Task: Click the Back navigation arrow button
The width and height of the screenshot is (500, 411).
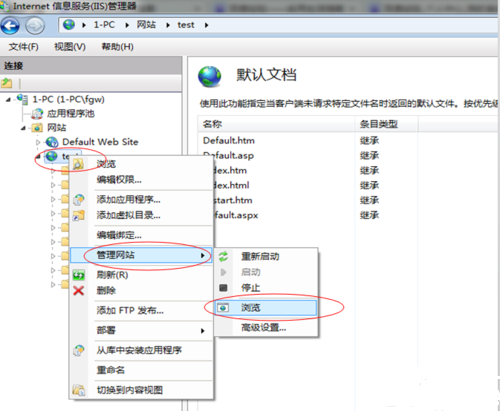Action: pos(10,26)
